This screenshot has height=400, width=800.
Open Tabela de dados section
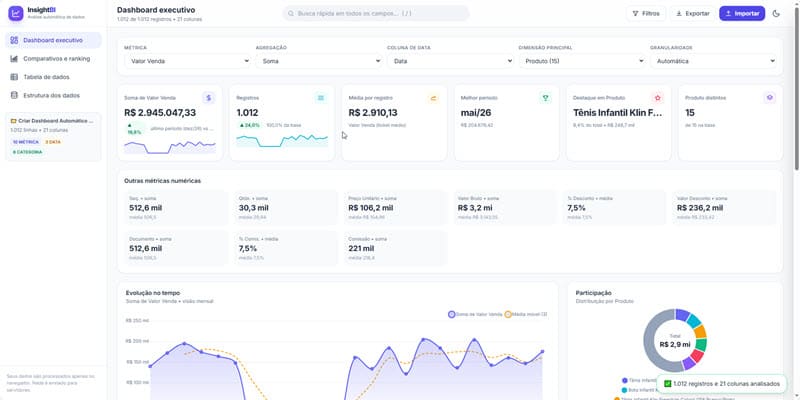53,77
